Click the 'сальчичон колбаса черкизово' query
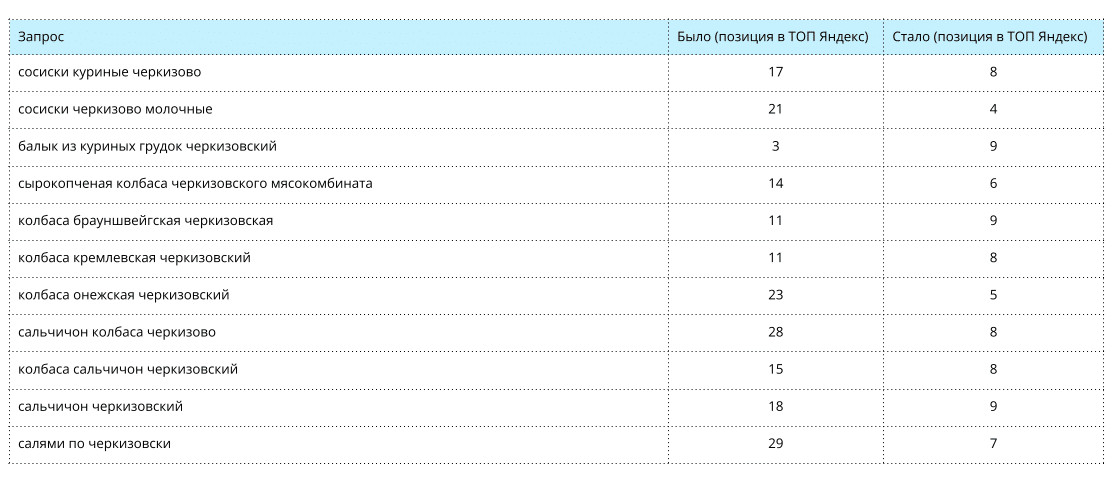The width and height of the screenshot is (1113, 480). 117,332
